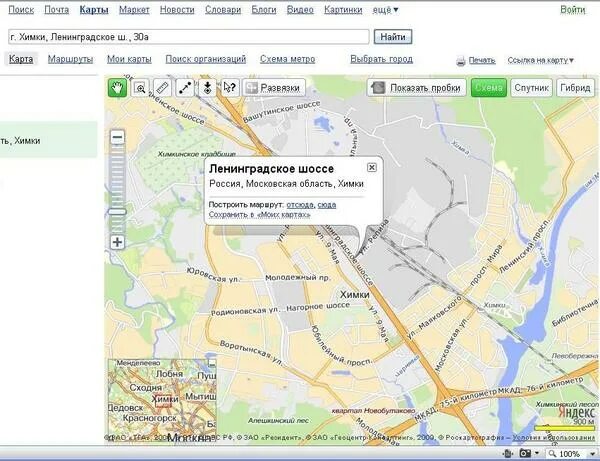Open the Схема метро link
This screenshot has width=600, height=461.
coord(287,59)
